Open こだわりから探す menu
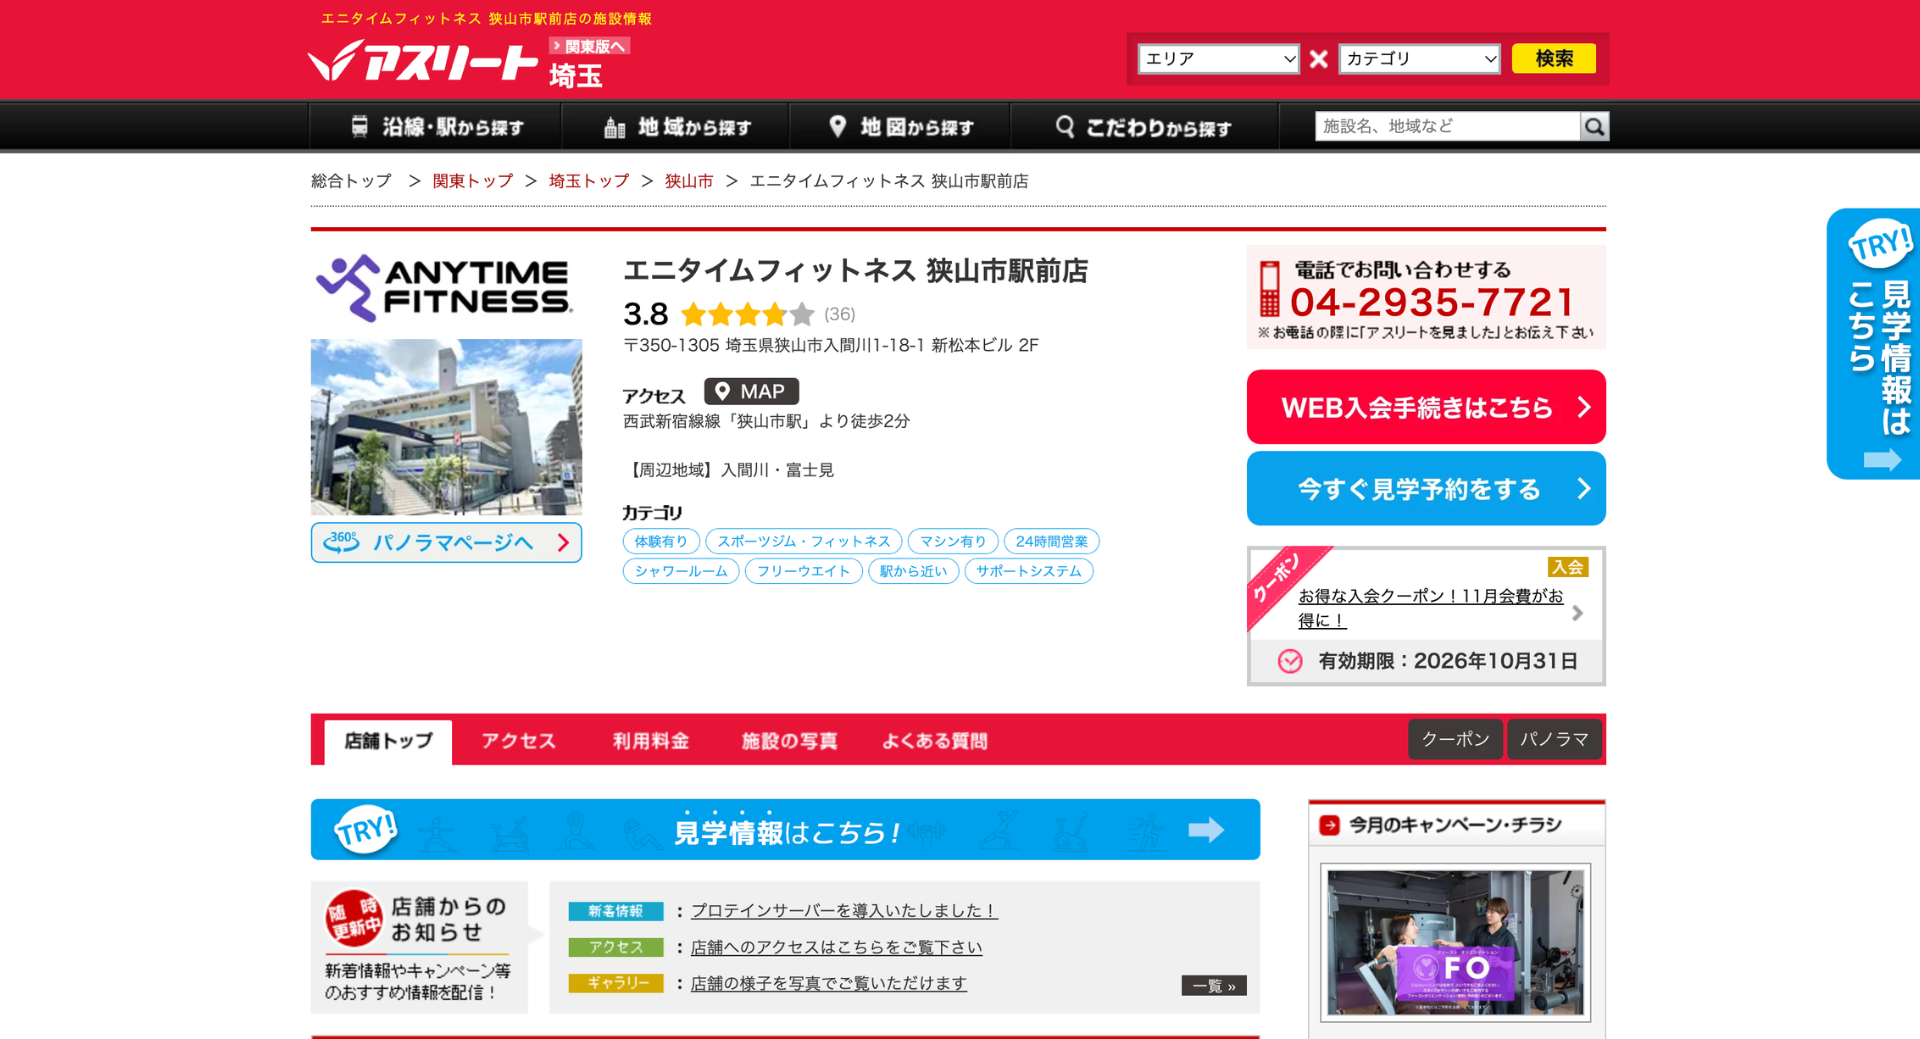1920x1039 pixels. click(x=1144, y=127)
